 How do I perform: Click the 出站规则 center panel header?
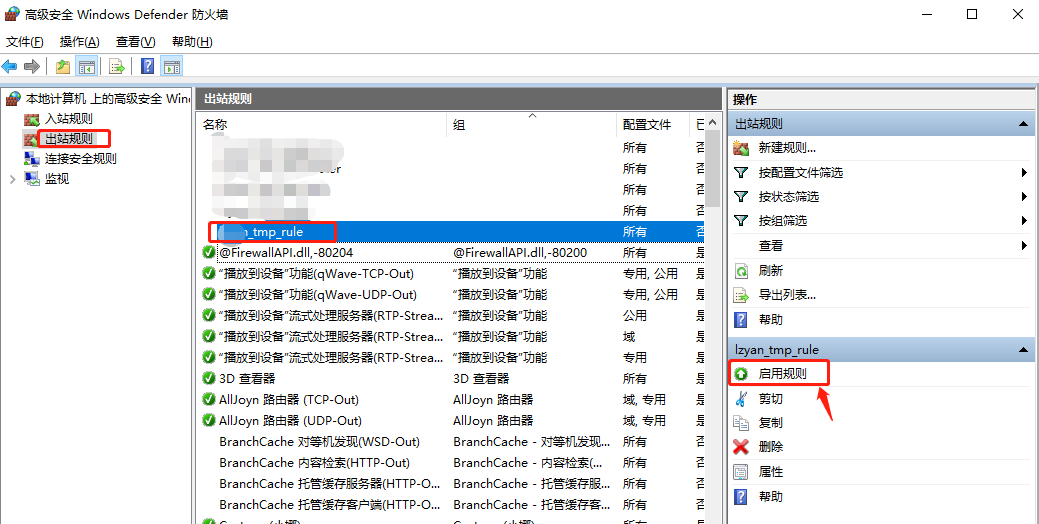pos(458,99)
